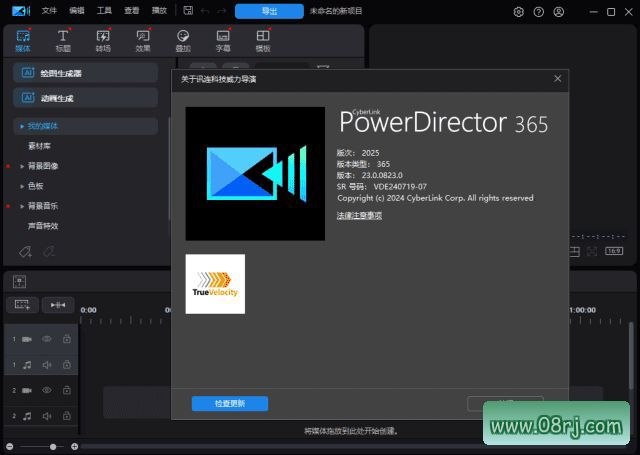
Task: Open the settings gear icon
Action: 518,12
